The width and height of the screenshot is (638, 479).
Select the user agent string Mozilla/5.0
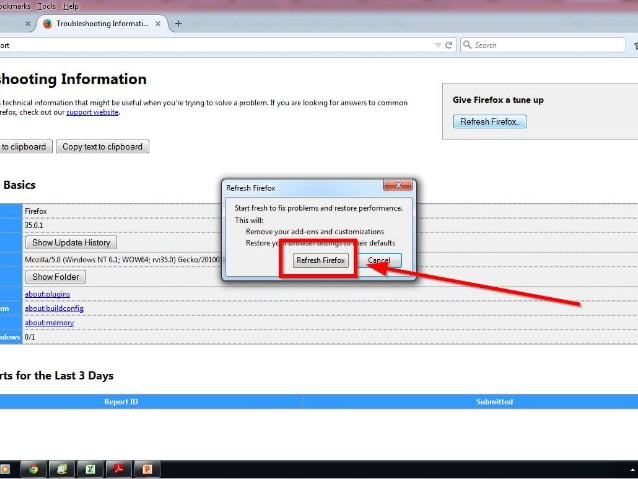tap(122, 259)
